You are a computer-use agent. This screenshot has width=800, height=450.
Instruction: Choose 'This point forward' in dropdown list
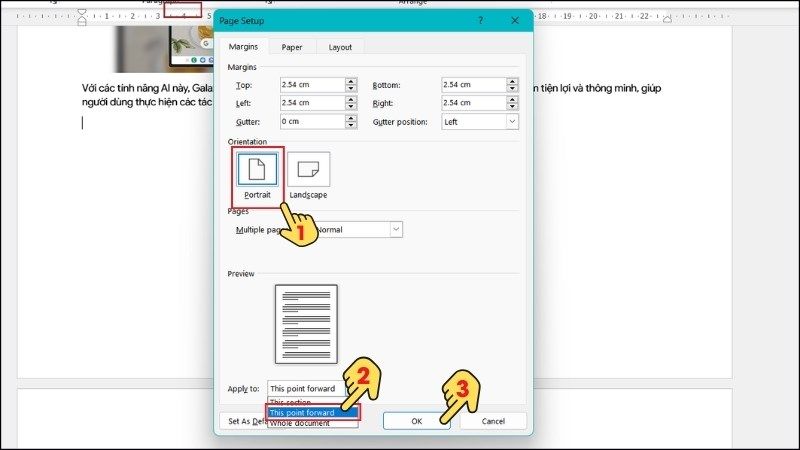point(311,412)
